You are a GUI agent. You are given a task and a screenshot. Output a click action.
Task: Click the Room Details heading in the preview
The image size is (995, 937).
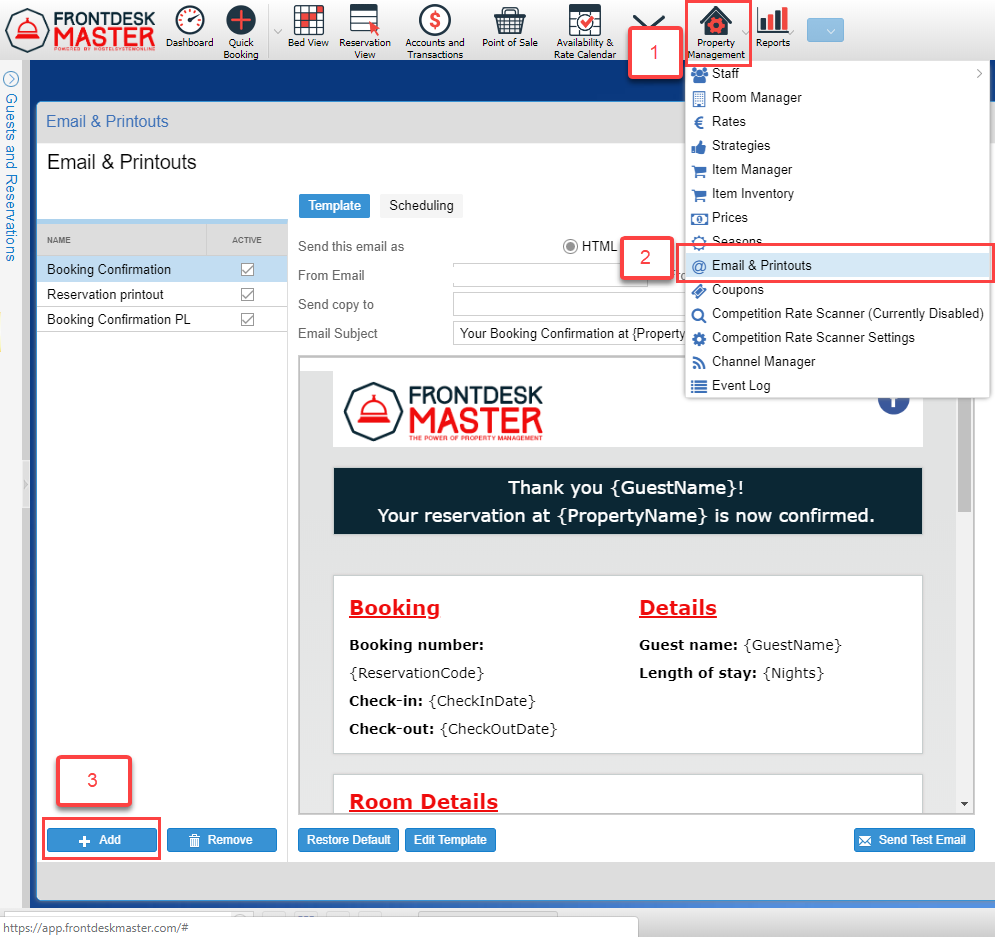pyautogui.click(x=423, y=801)
